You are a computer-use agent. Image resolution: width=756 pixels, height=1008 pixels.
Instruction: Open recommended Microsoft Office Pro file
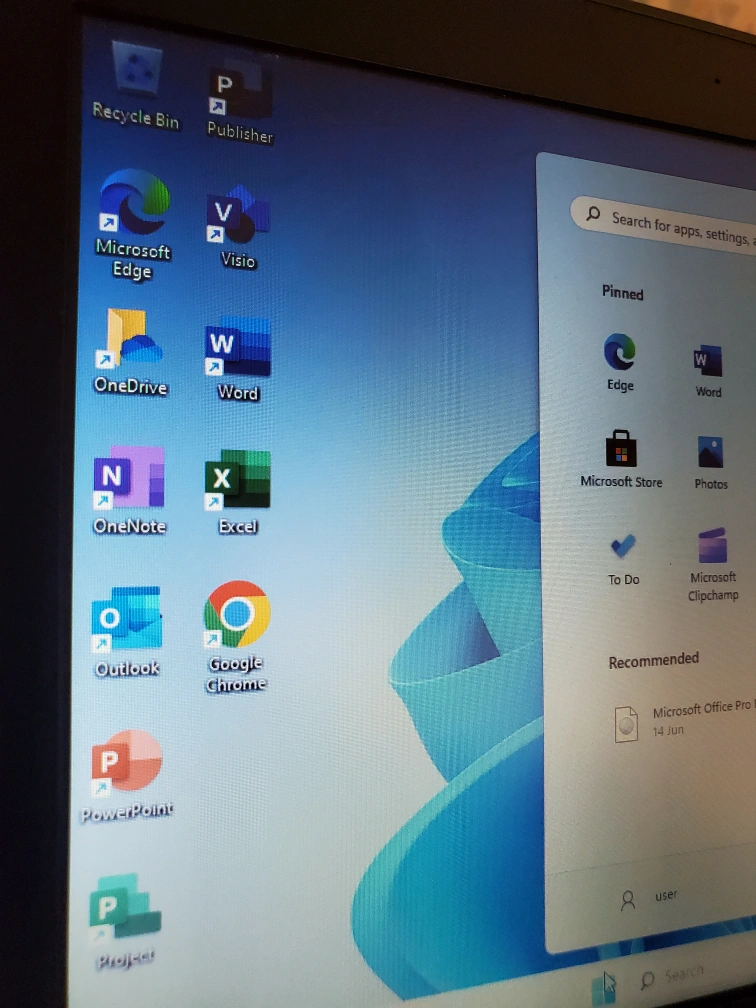[685, 720]
